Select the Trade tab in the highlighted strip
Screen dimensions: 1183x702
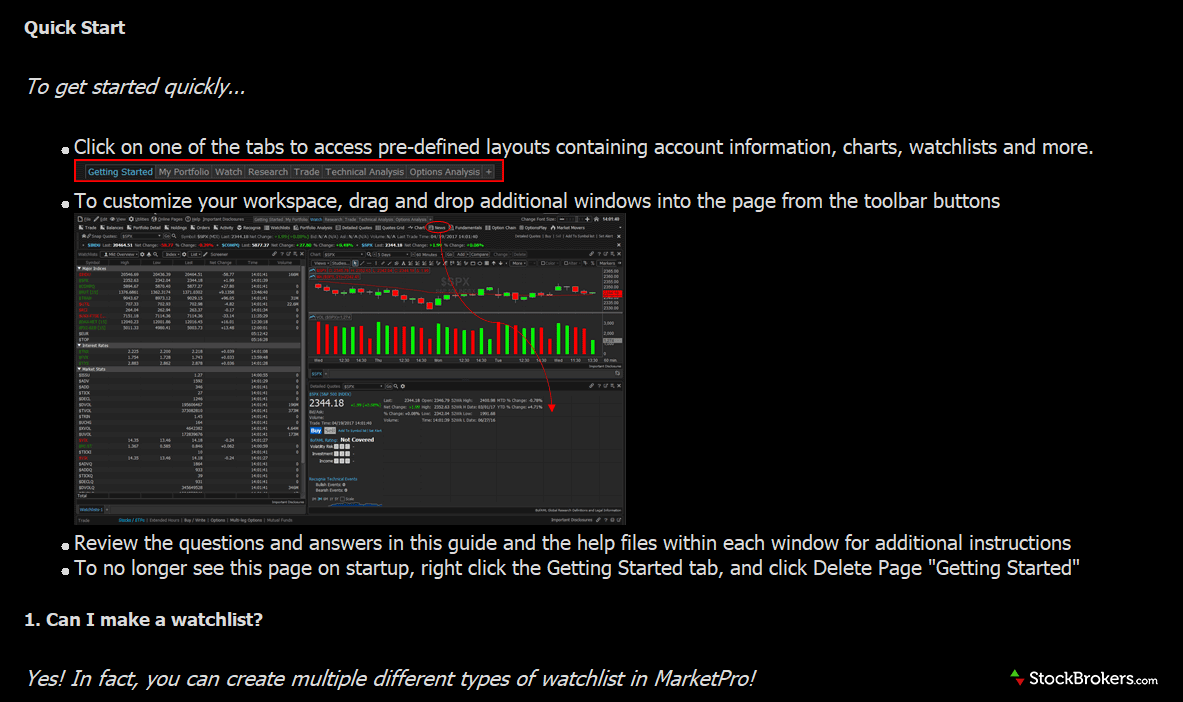click(x=306, y=172)
